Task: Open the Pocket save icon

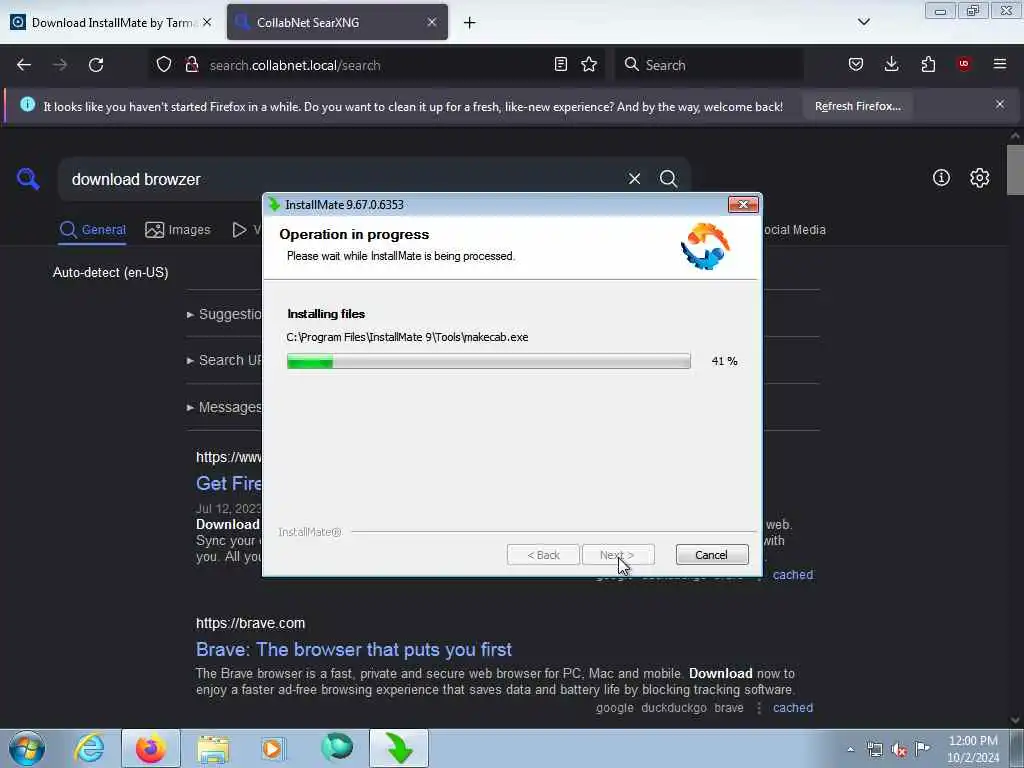Action: (856, 64)
